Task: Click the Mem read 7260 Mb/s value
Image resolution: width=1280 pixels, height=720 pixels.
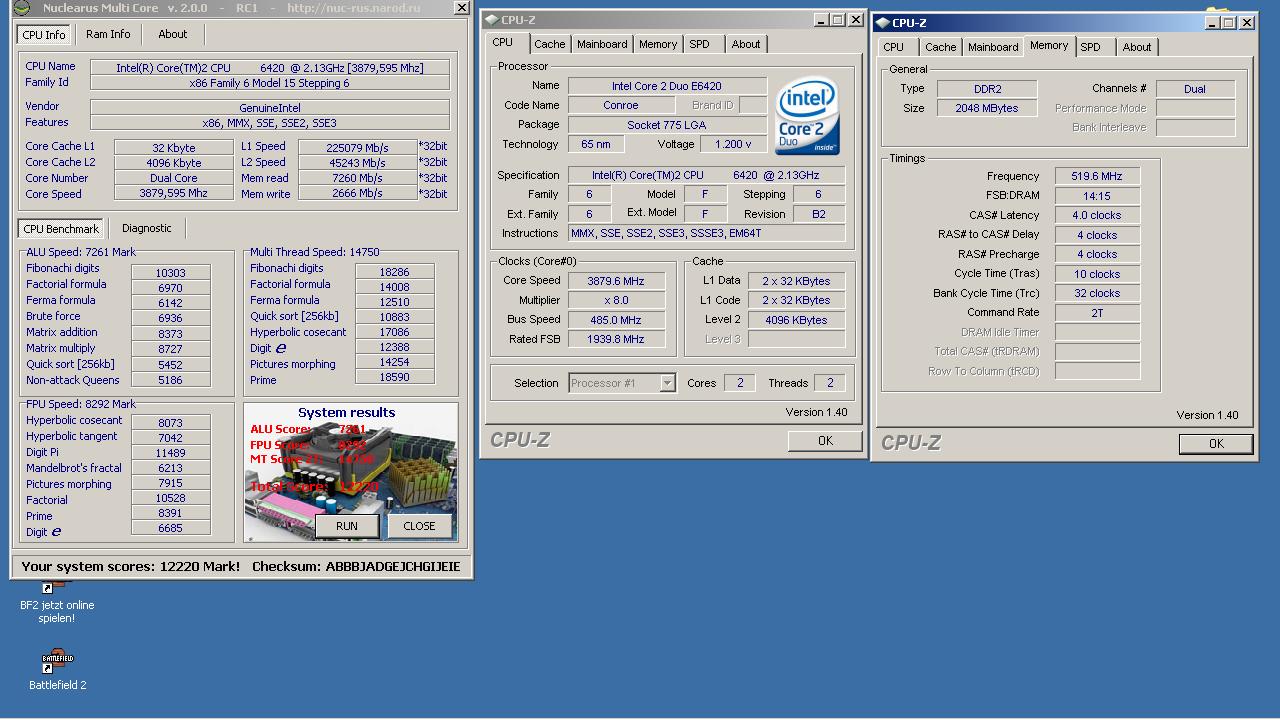Action: click(356, 178)
